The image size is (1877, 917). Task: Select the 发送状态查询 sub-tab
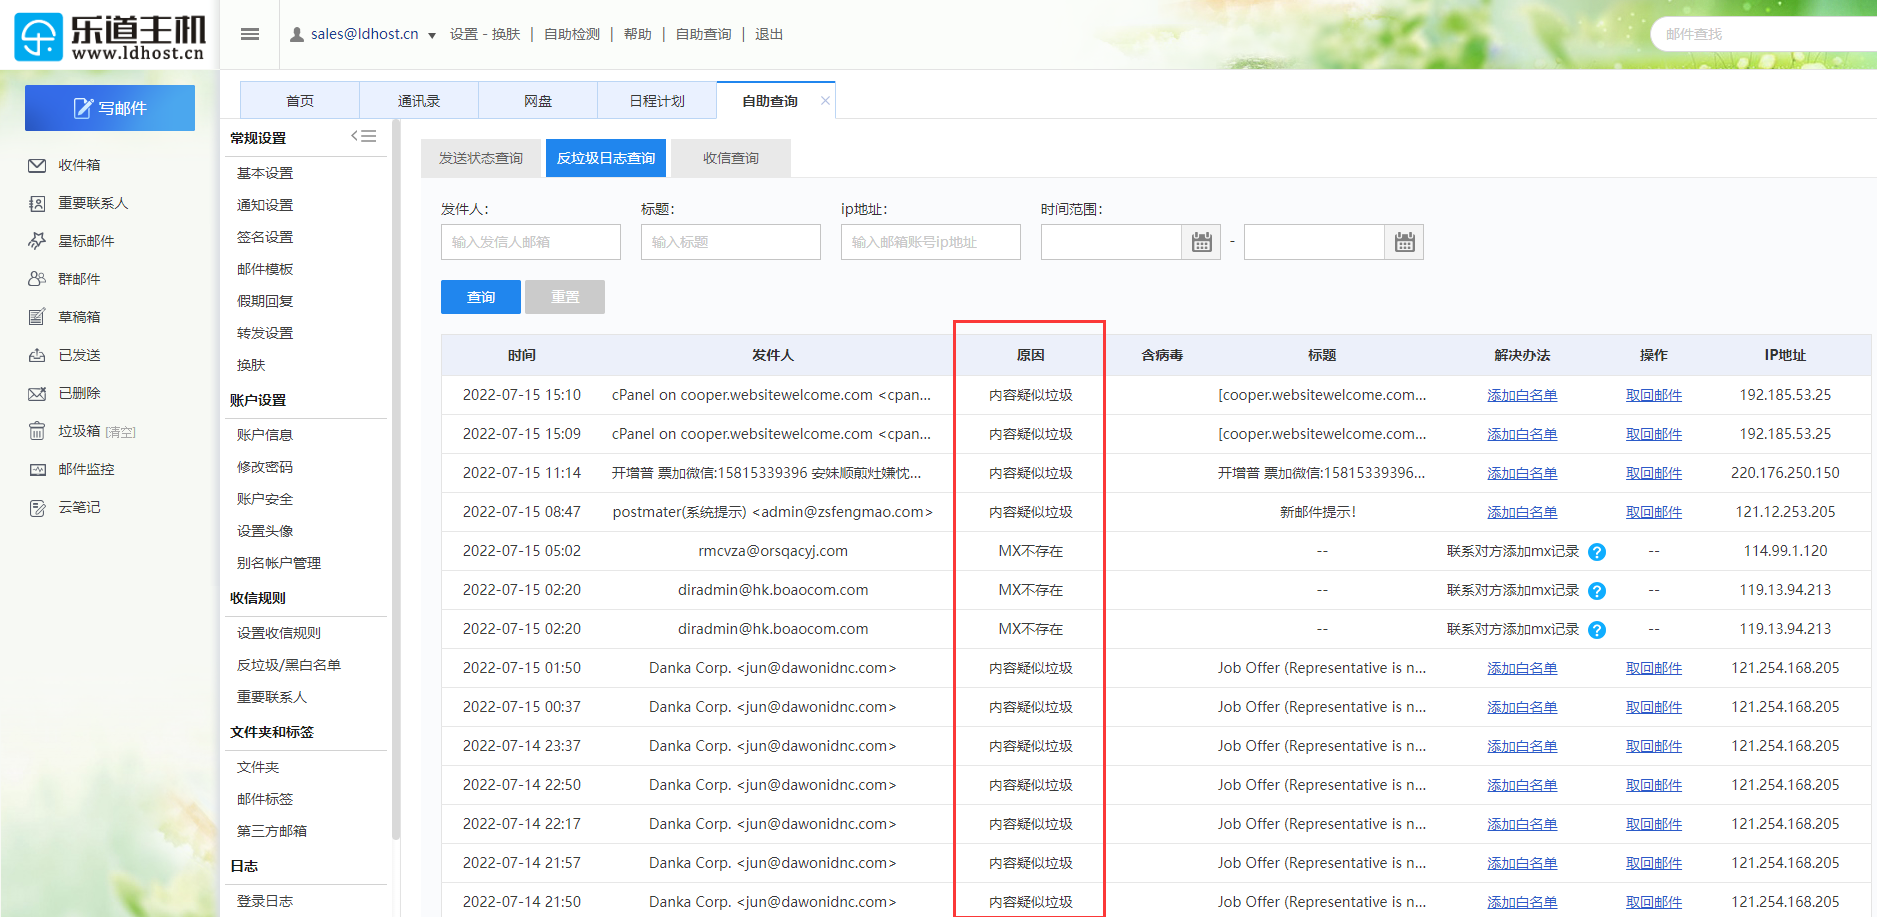[481, 158]
